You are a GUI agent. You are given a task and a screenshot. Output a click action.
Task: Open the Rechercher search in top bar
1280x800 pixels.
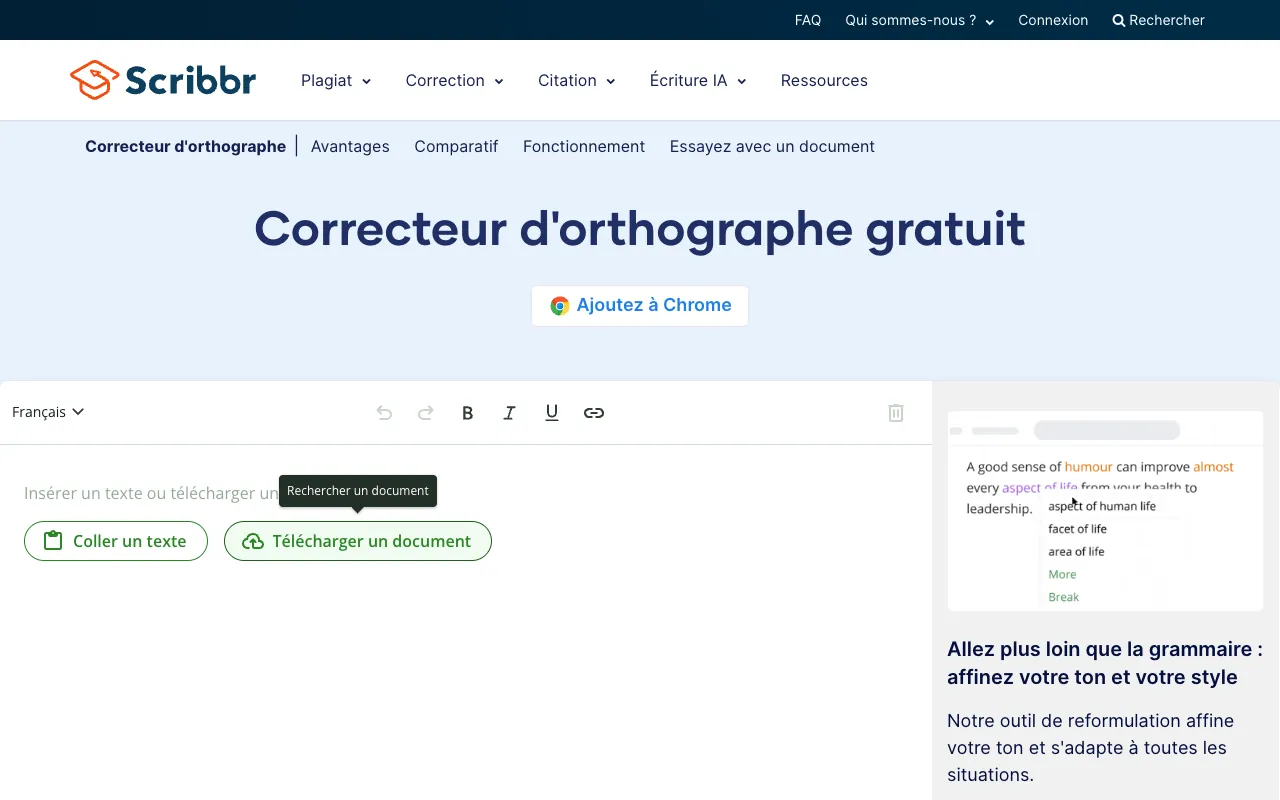point(1158,20)
